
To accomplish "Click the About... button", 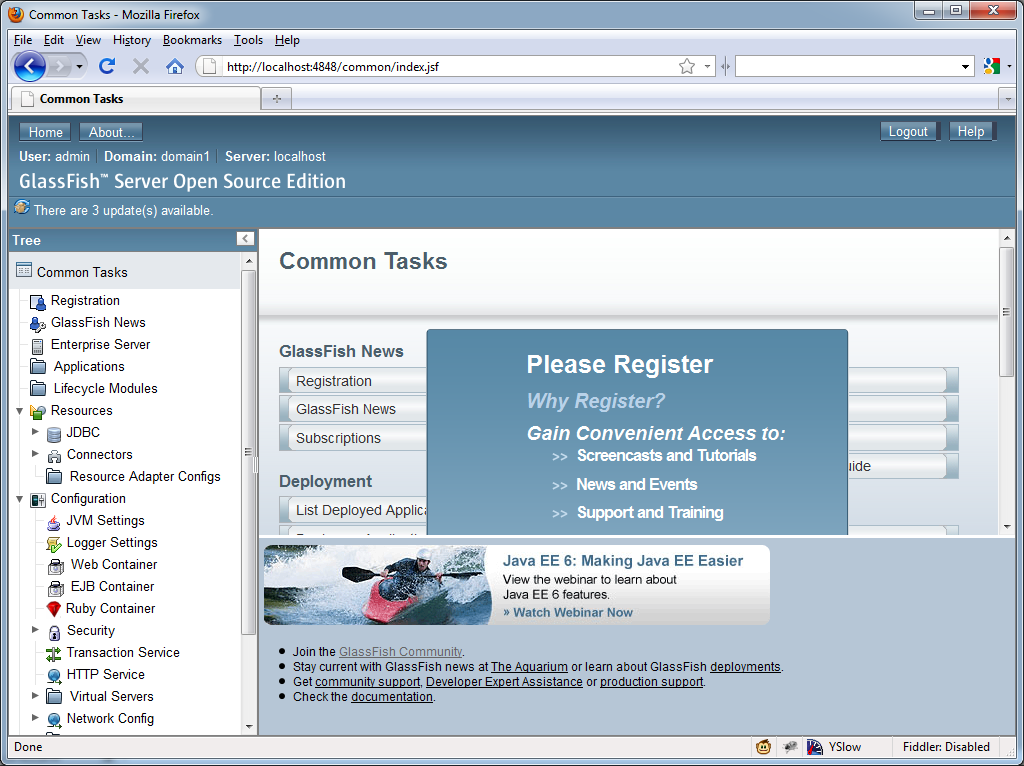I will click(x=111, y=132).
